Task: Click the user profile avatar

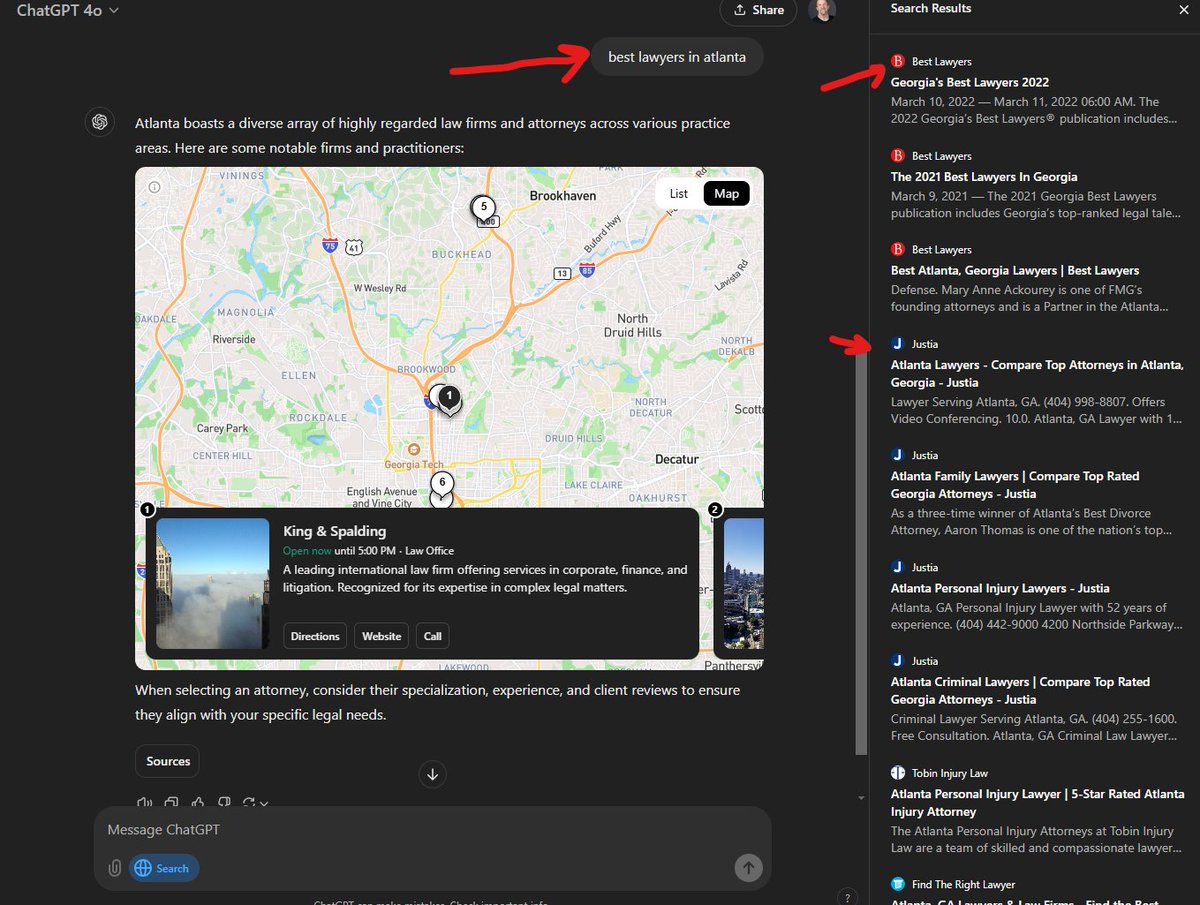Action: [823, 11]
